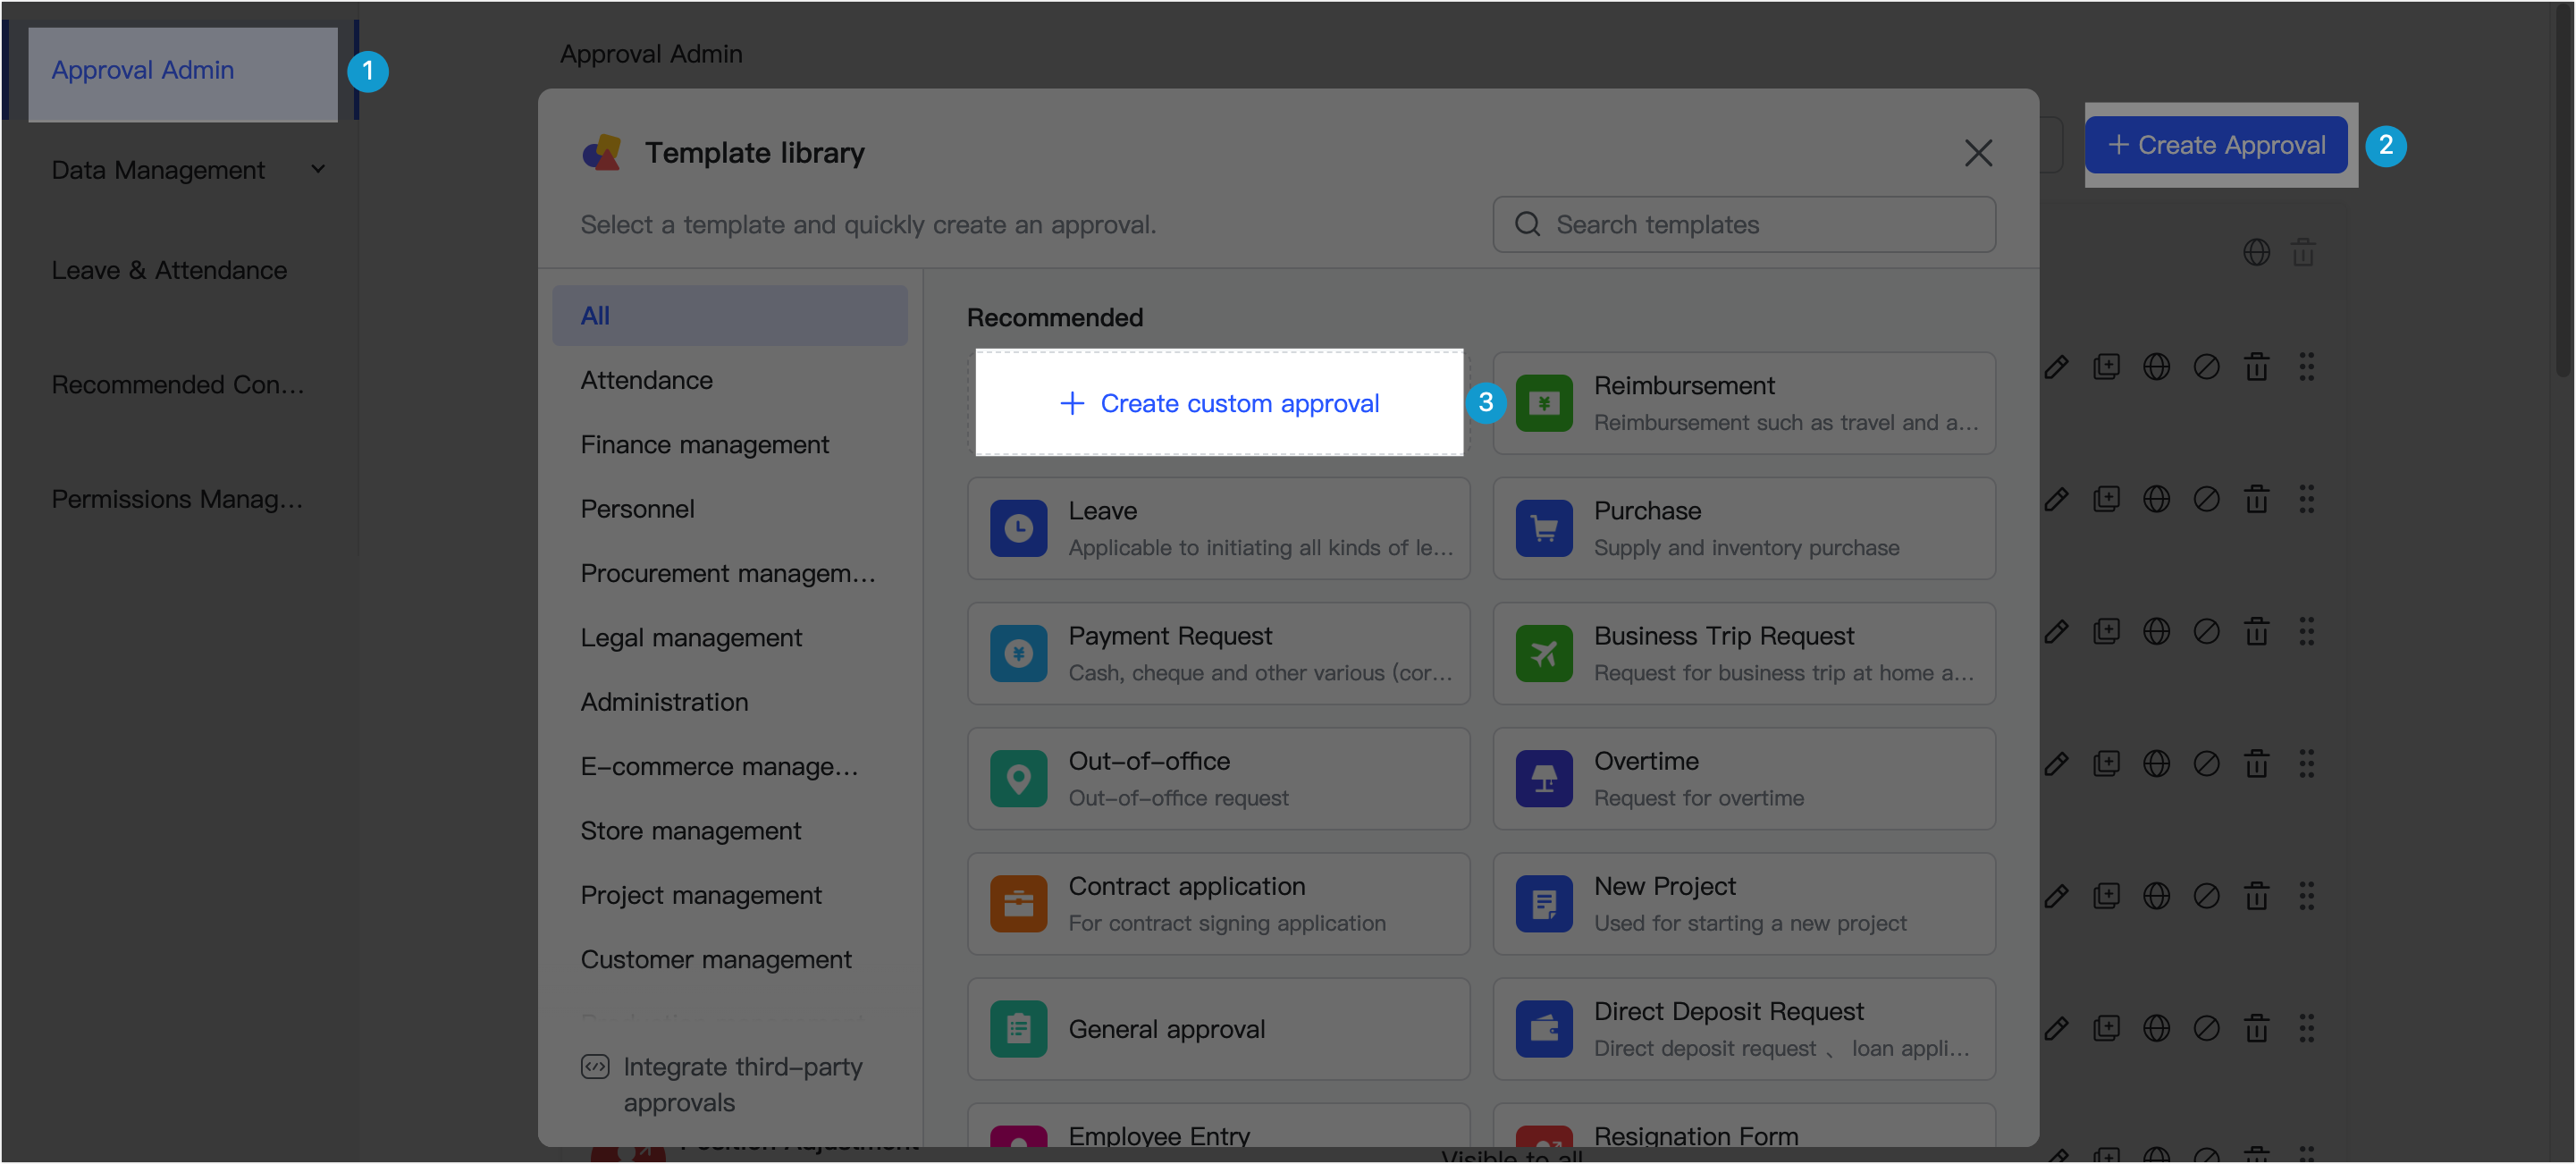Click the Recommended section heading
The width and height of the screenshot is (2576, 1164).
point(1054,317)
